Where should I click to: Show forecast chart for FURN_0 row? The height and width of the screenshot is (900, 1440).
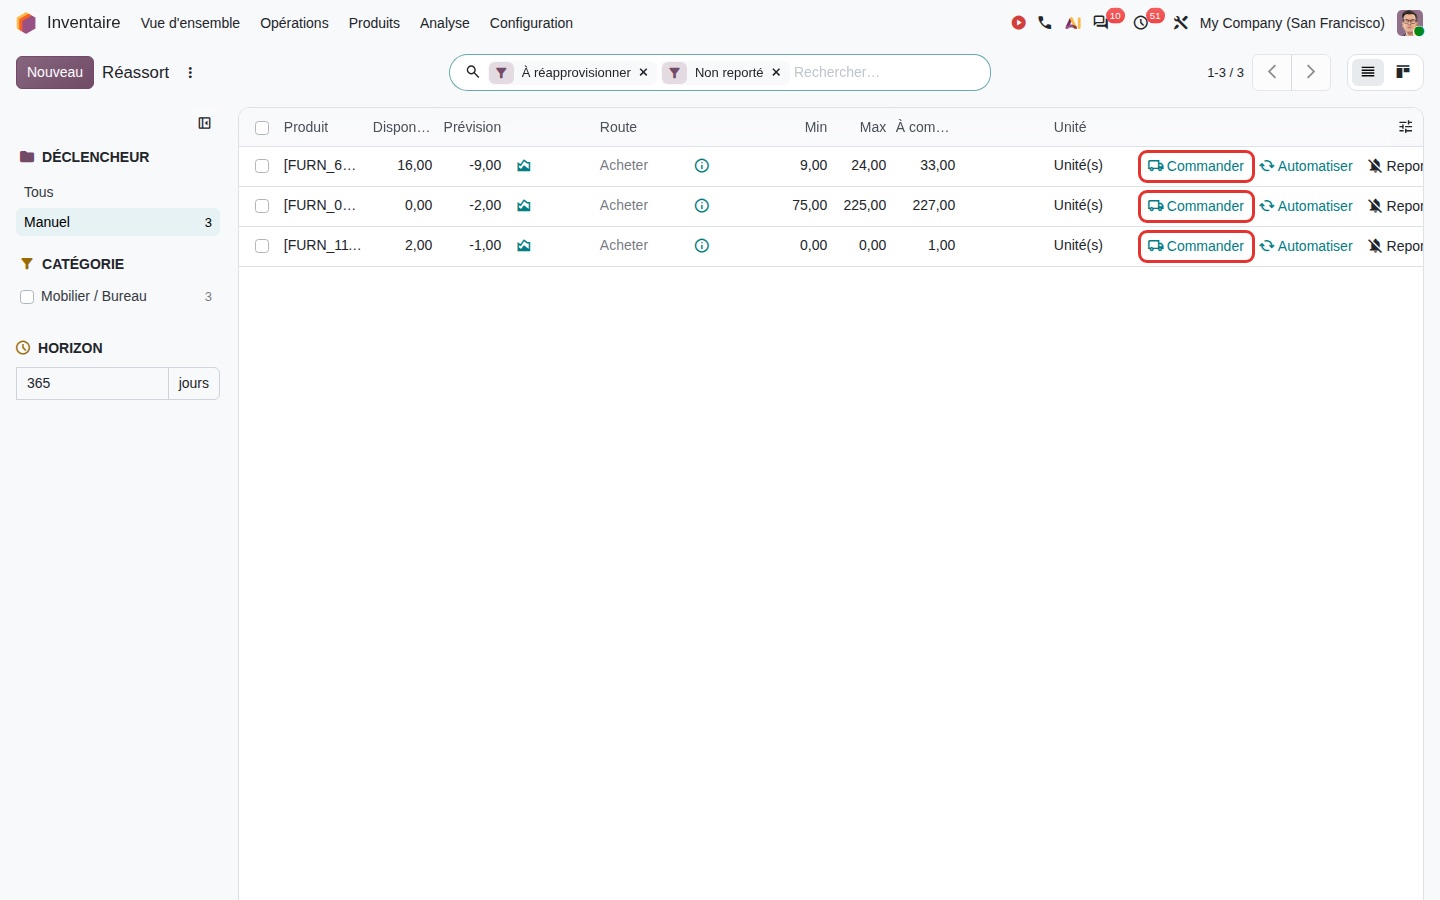[524, 206]
